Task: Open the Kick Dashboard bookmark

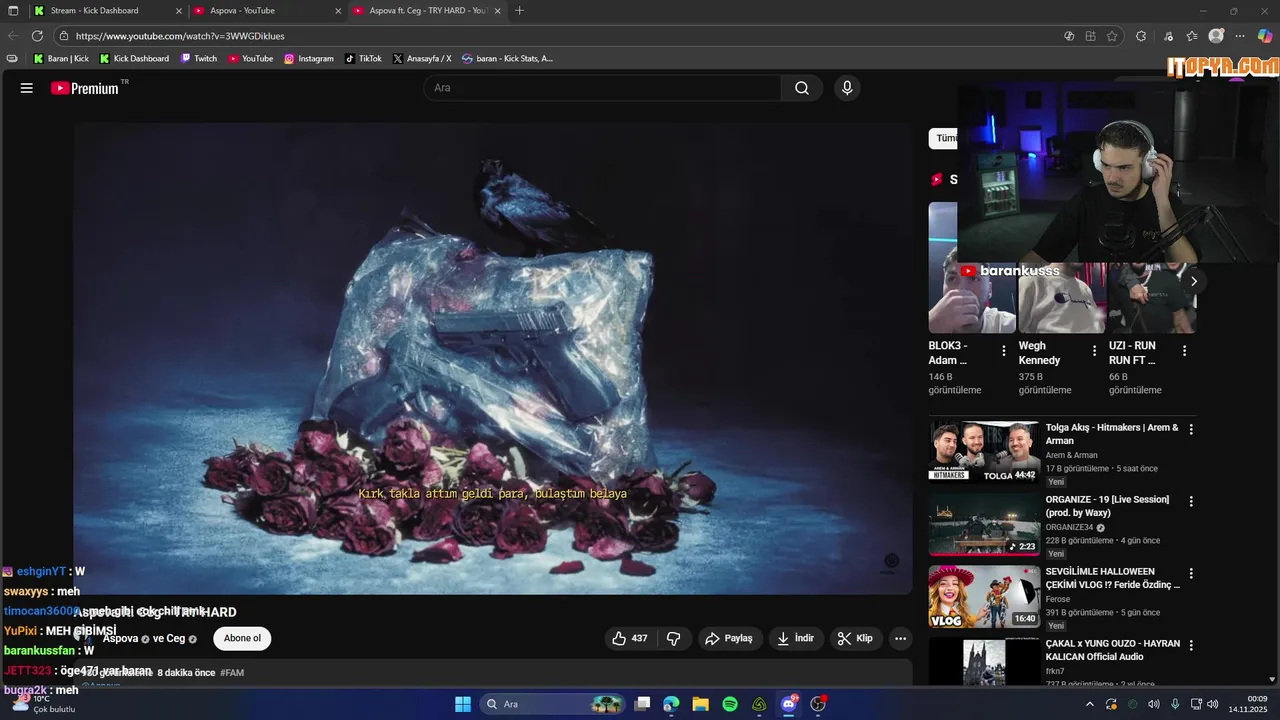Action: (134, 58)
